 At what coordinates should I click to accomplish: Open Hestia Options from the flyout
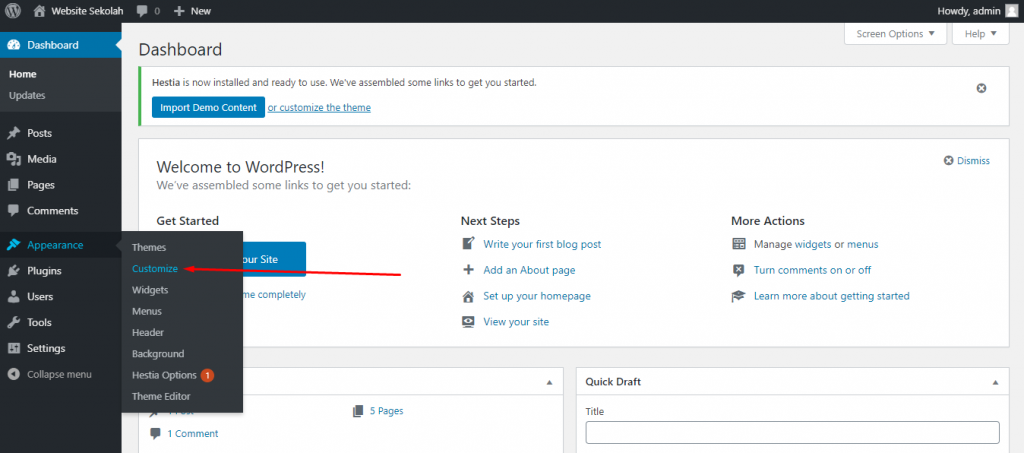pyautogui.click(x=164, y=375)
